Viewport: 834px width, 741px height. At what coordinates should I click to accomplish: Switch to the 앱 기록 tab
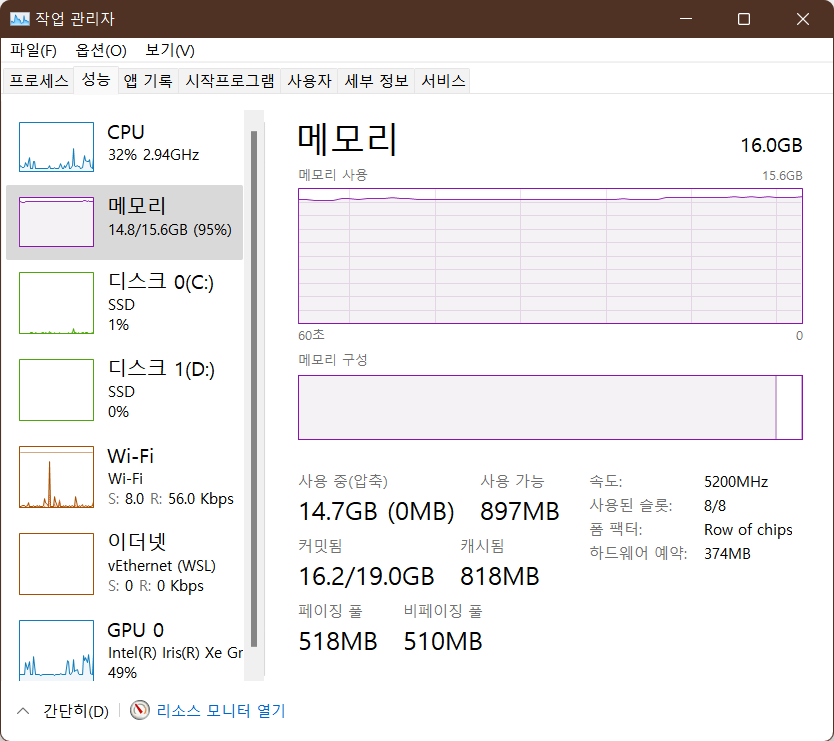pyautogui.click(x=148, y=81)
